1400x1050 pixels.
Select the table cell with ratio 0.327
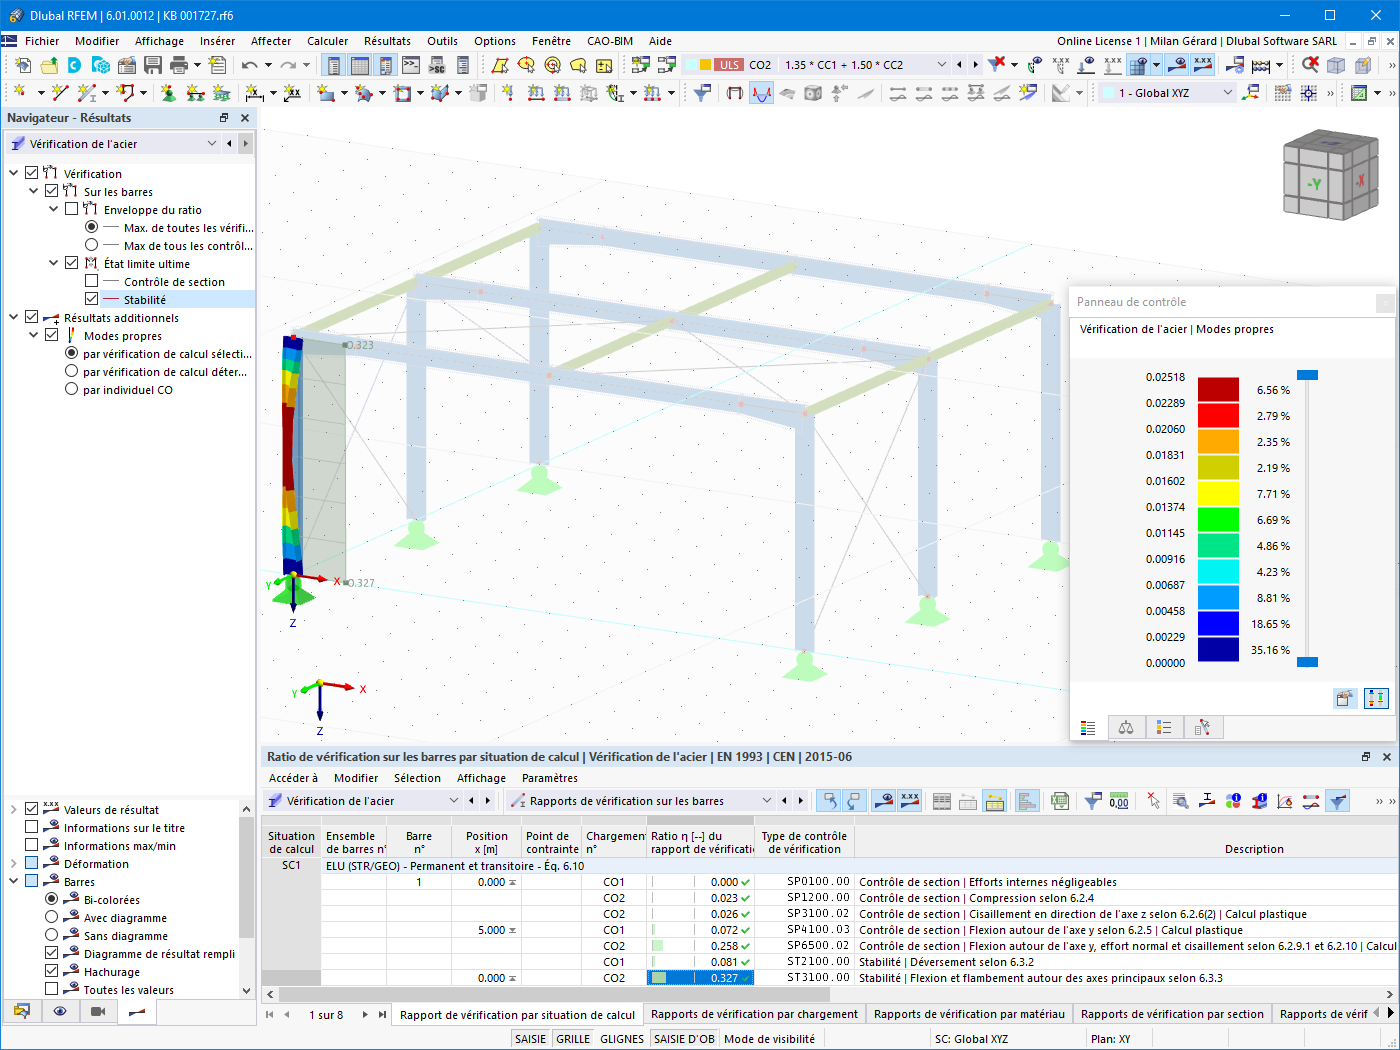pyautogui.click(x=700, y=978)
